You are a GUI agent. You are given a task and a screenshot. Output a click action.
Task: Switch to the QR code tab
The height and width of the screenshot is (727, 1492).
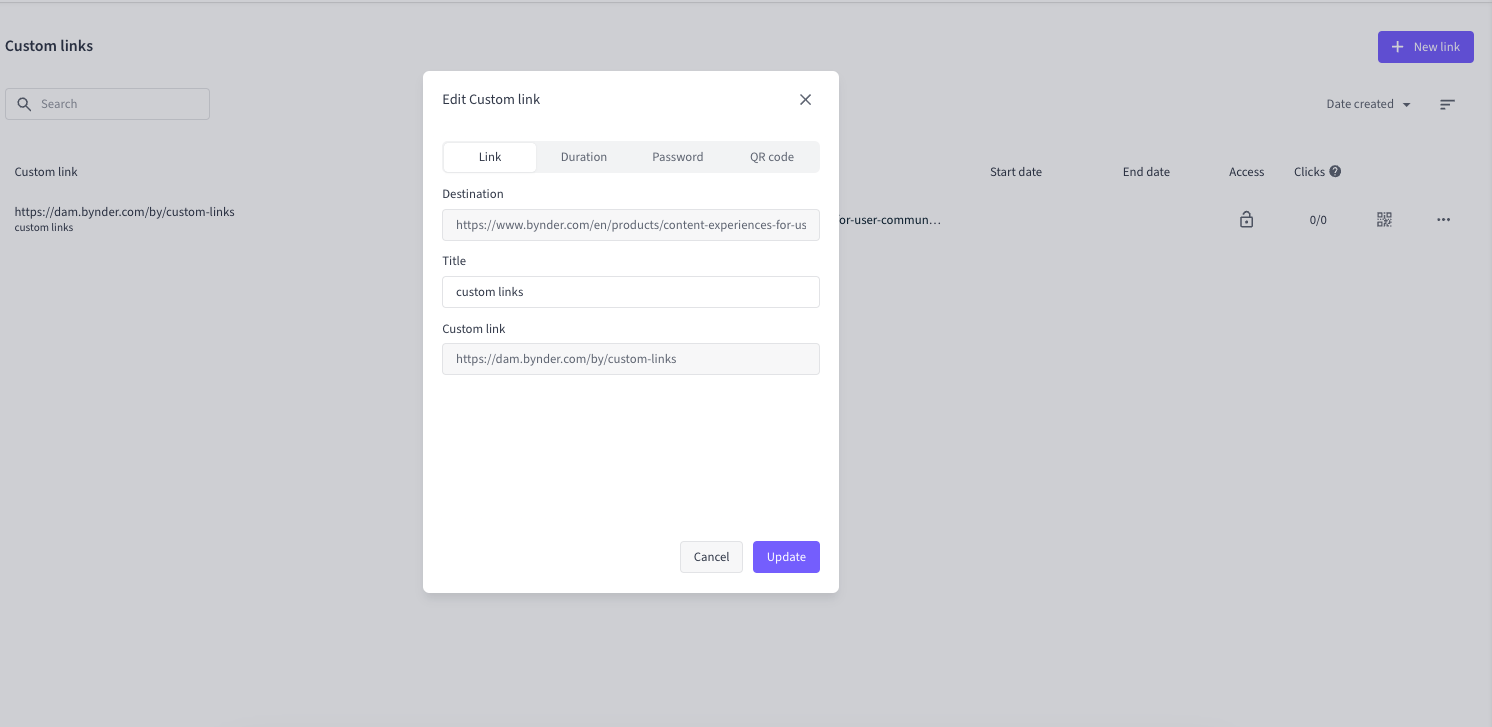pos(772,157)
